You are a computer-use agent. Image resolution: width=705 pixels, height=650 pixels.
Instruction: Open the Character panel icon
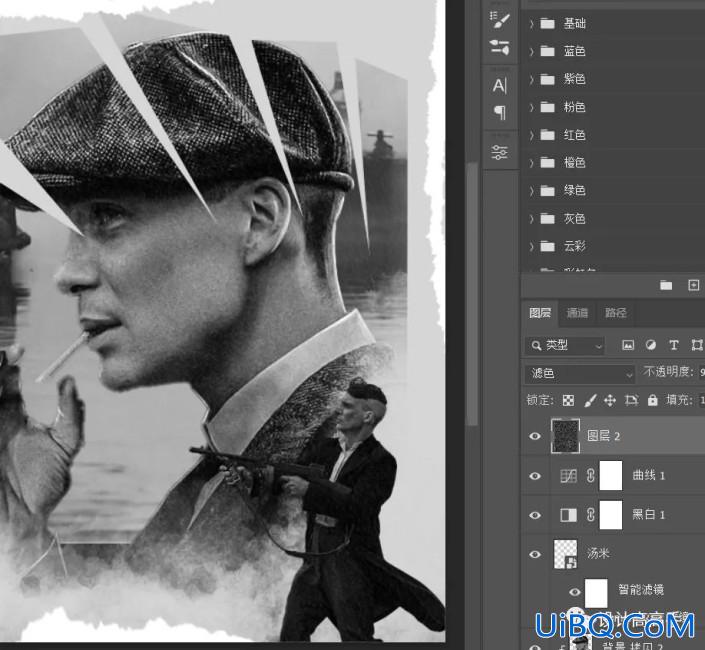500,85
